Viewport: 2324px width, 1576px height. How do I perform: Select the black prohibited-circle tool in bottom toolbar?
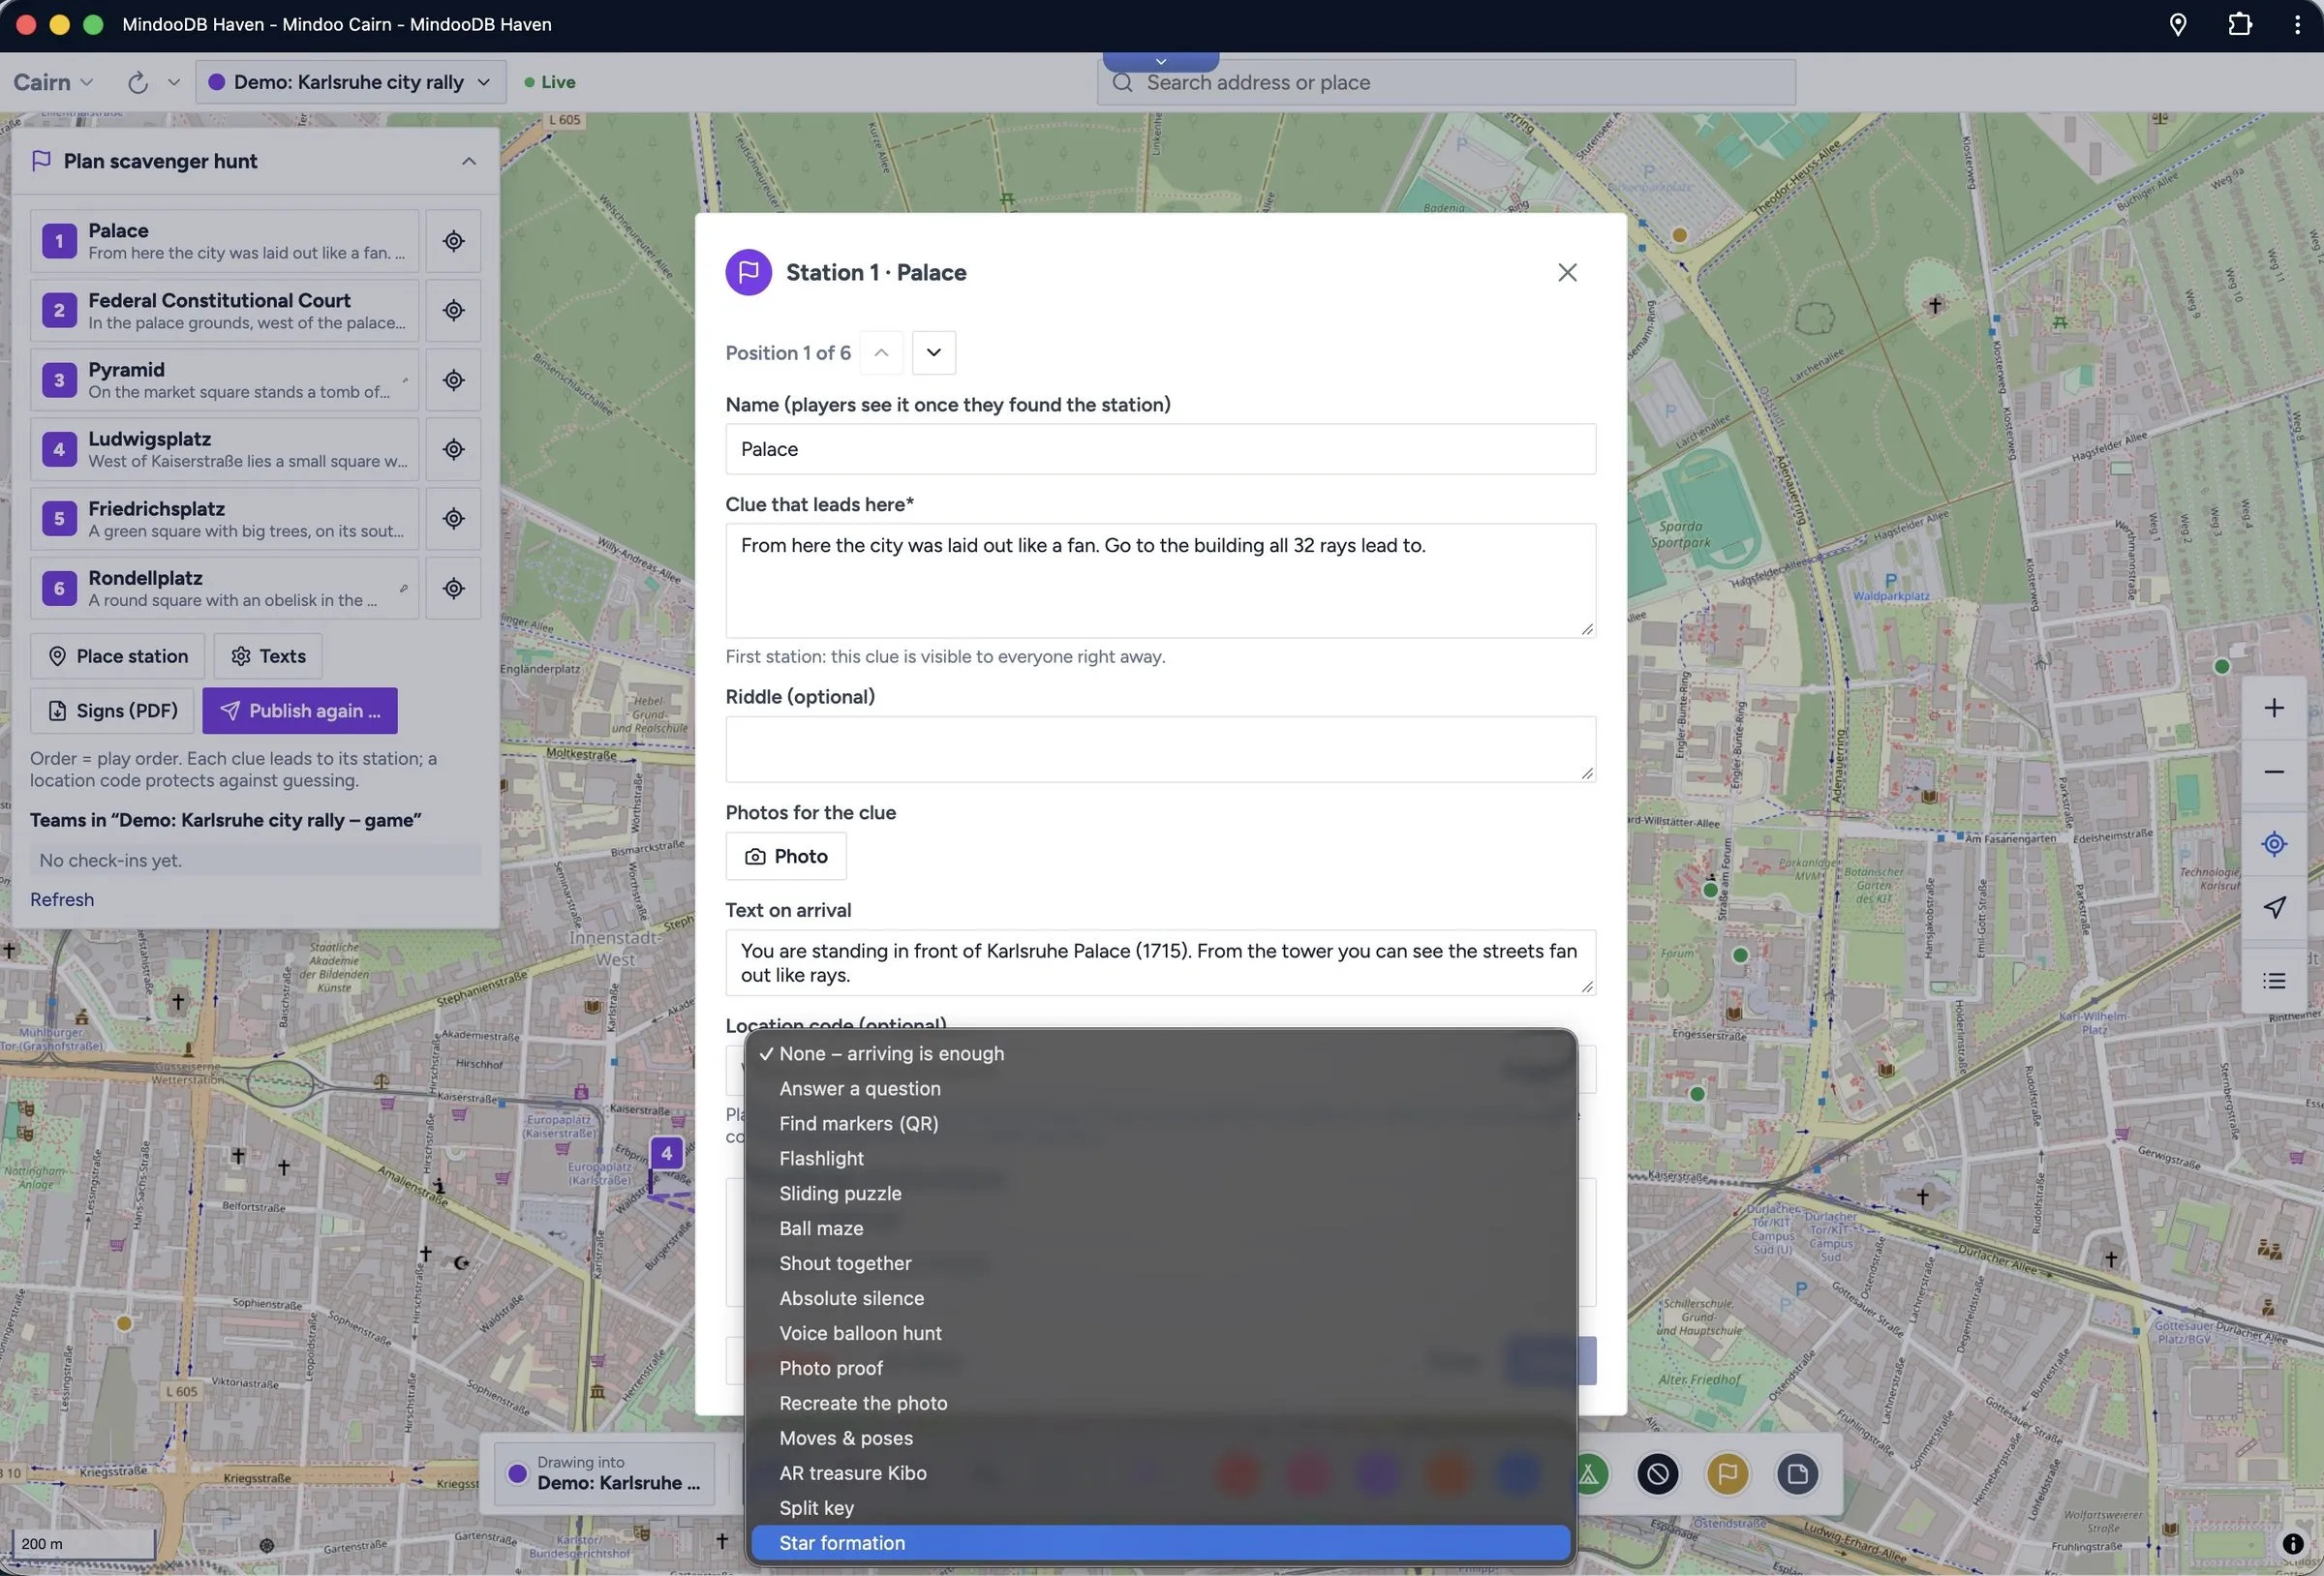[1657, 1473]
